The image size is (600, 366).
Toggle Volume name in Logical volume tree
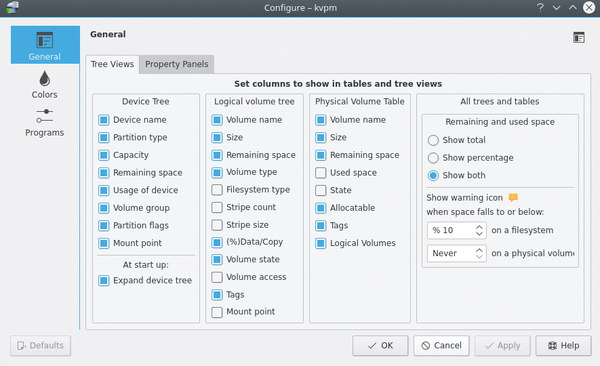coord(217,120)
